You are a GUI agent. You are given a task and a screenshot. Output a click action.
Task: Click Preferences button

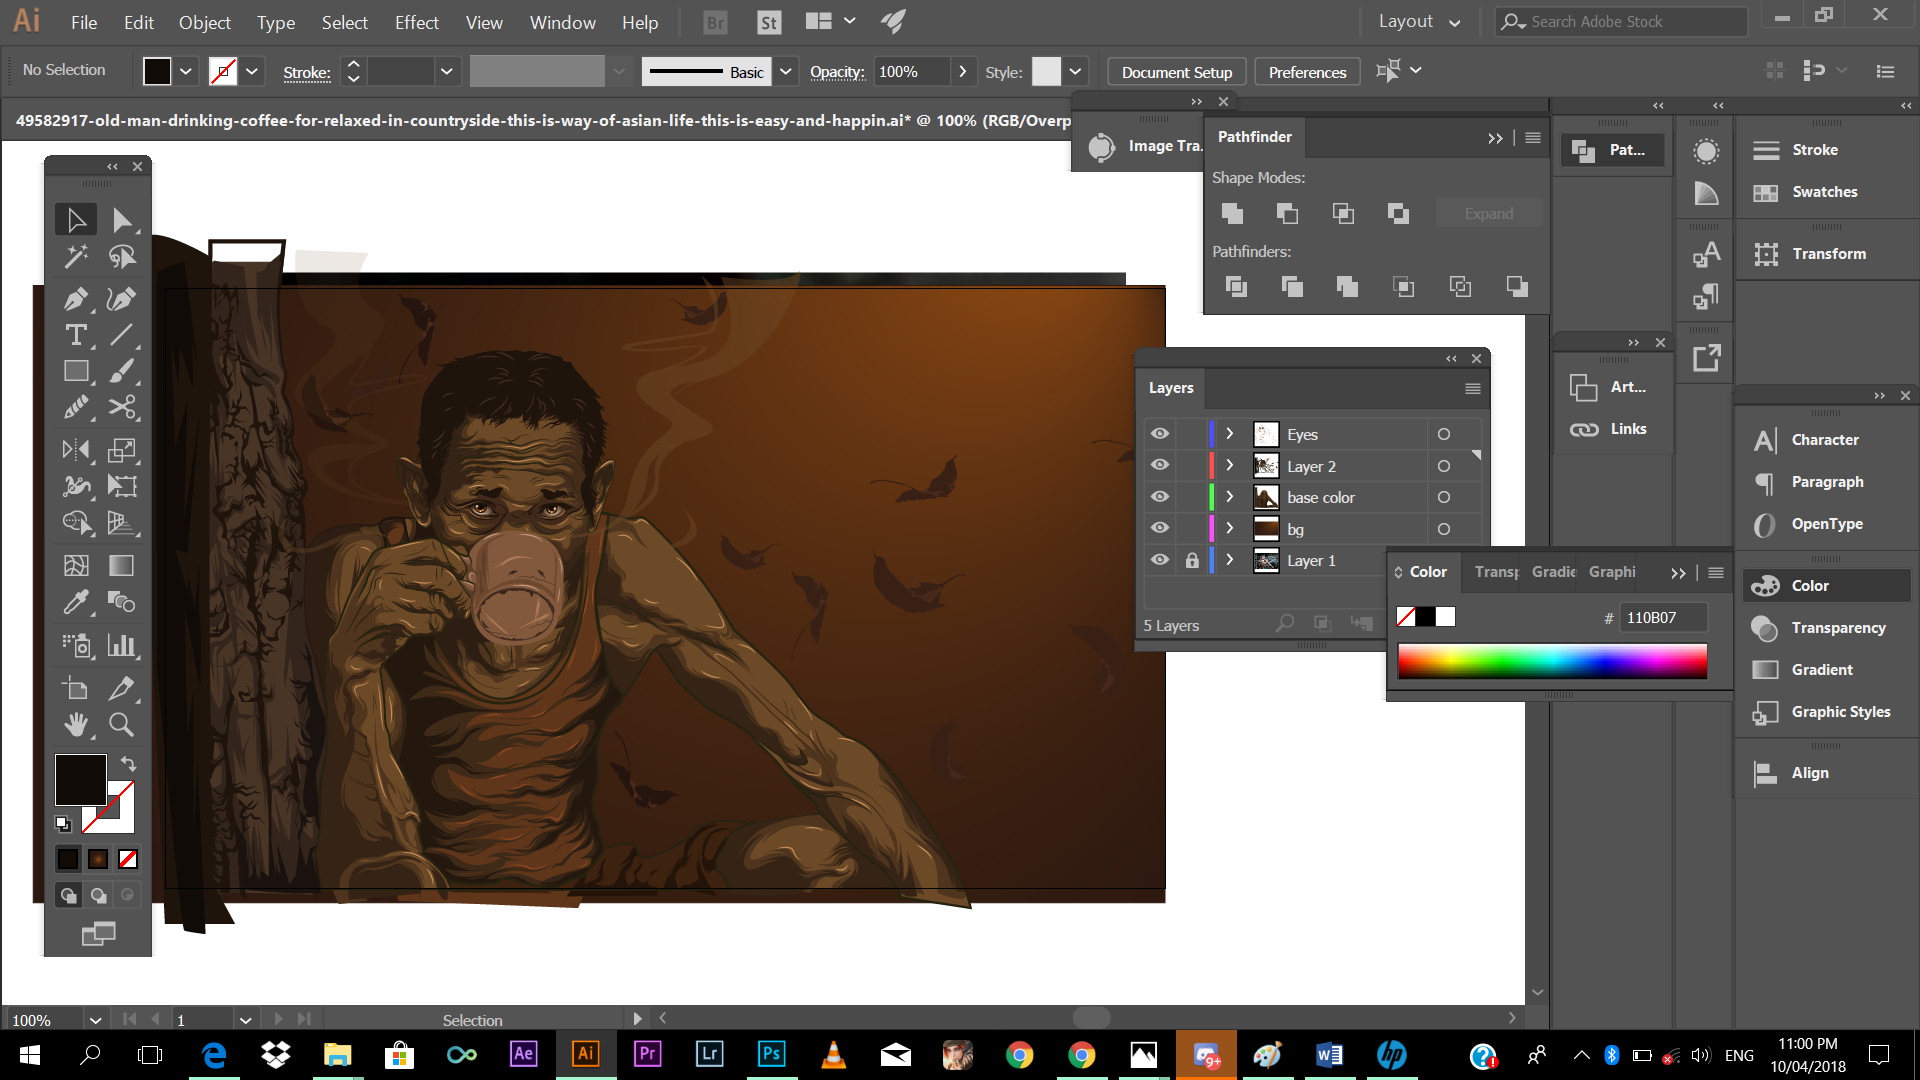[1307, 72]
